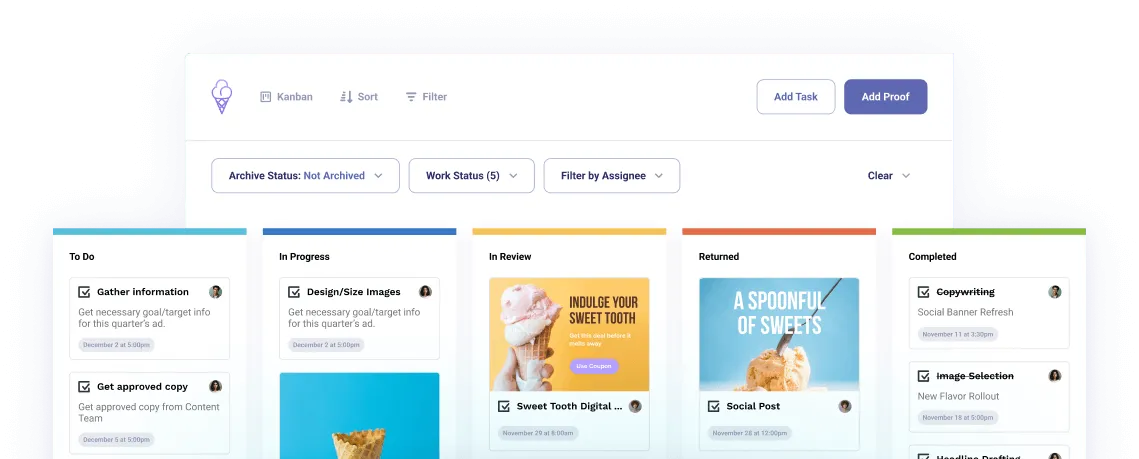The image size is (1139, 459).
Task: Open assignee avatar on Image Selection card
Action: pyautogui.click(x=1055, y=375)
